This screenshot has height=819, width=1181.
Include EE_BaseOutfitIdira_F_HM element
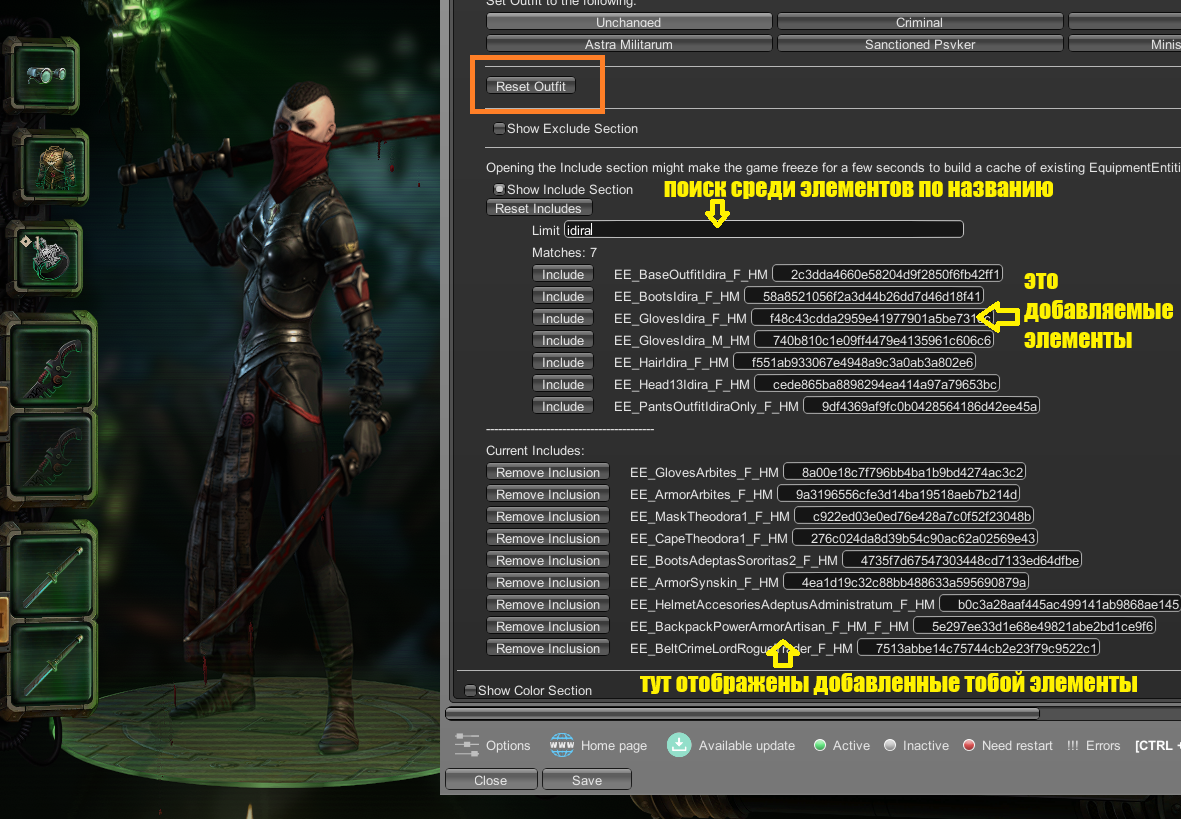point(563,274)
